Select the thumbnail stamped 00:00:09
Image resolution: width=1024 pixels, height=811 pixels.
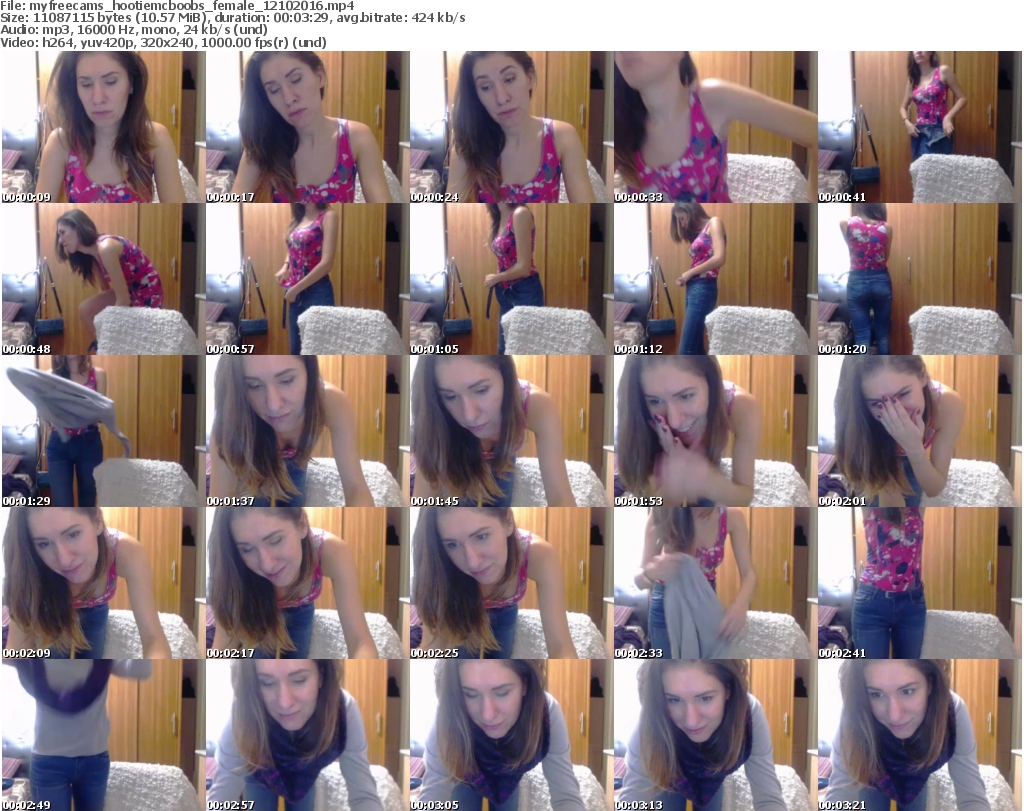point(103,127)
